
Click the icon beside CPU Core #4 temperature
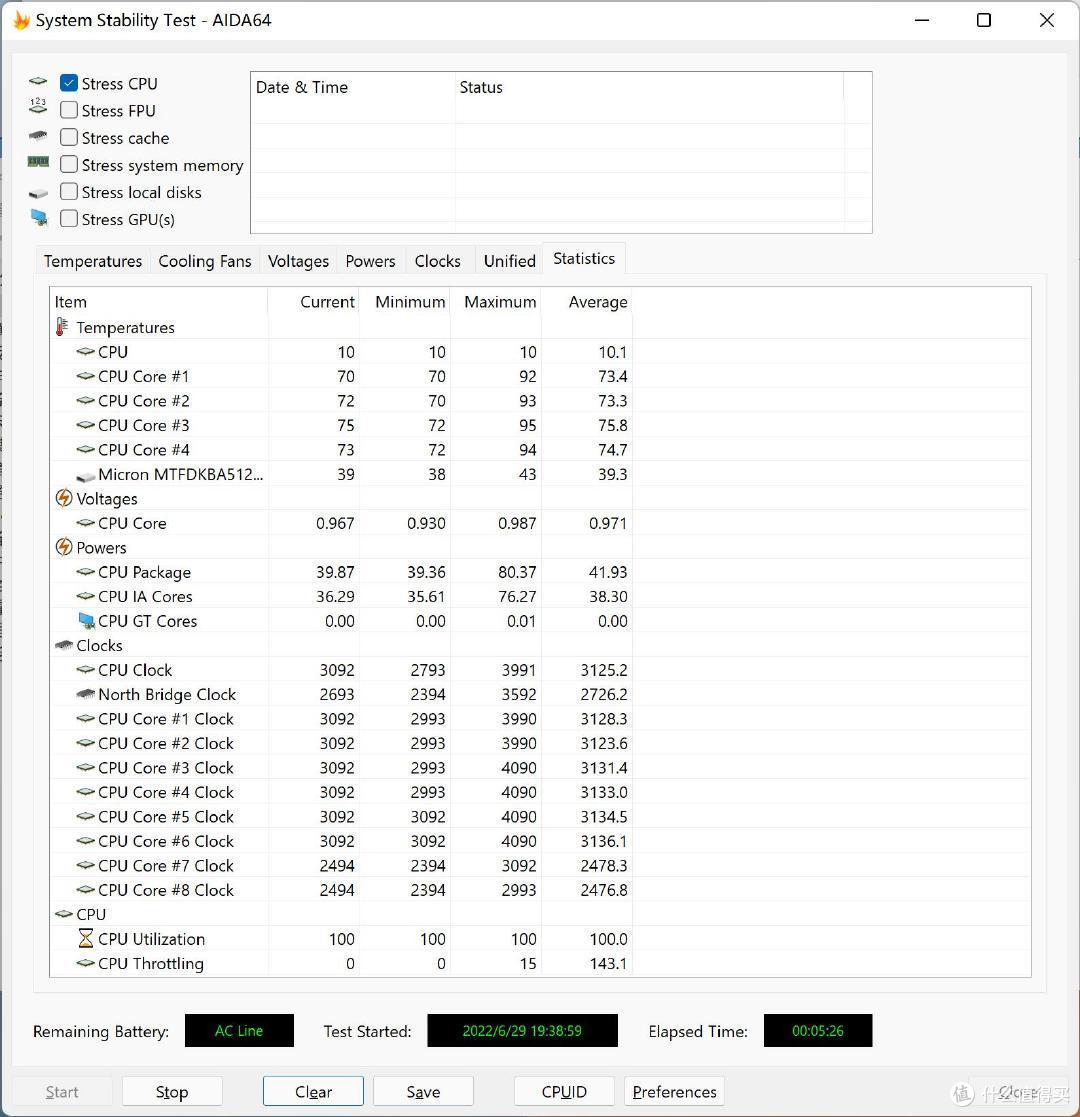(x=85, y=449)
